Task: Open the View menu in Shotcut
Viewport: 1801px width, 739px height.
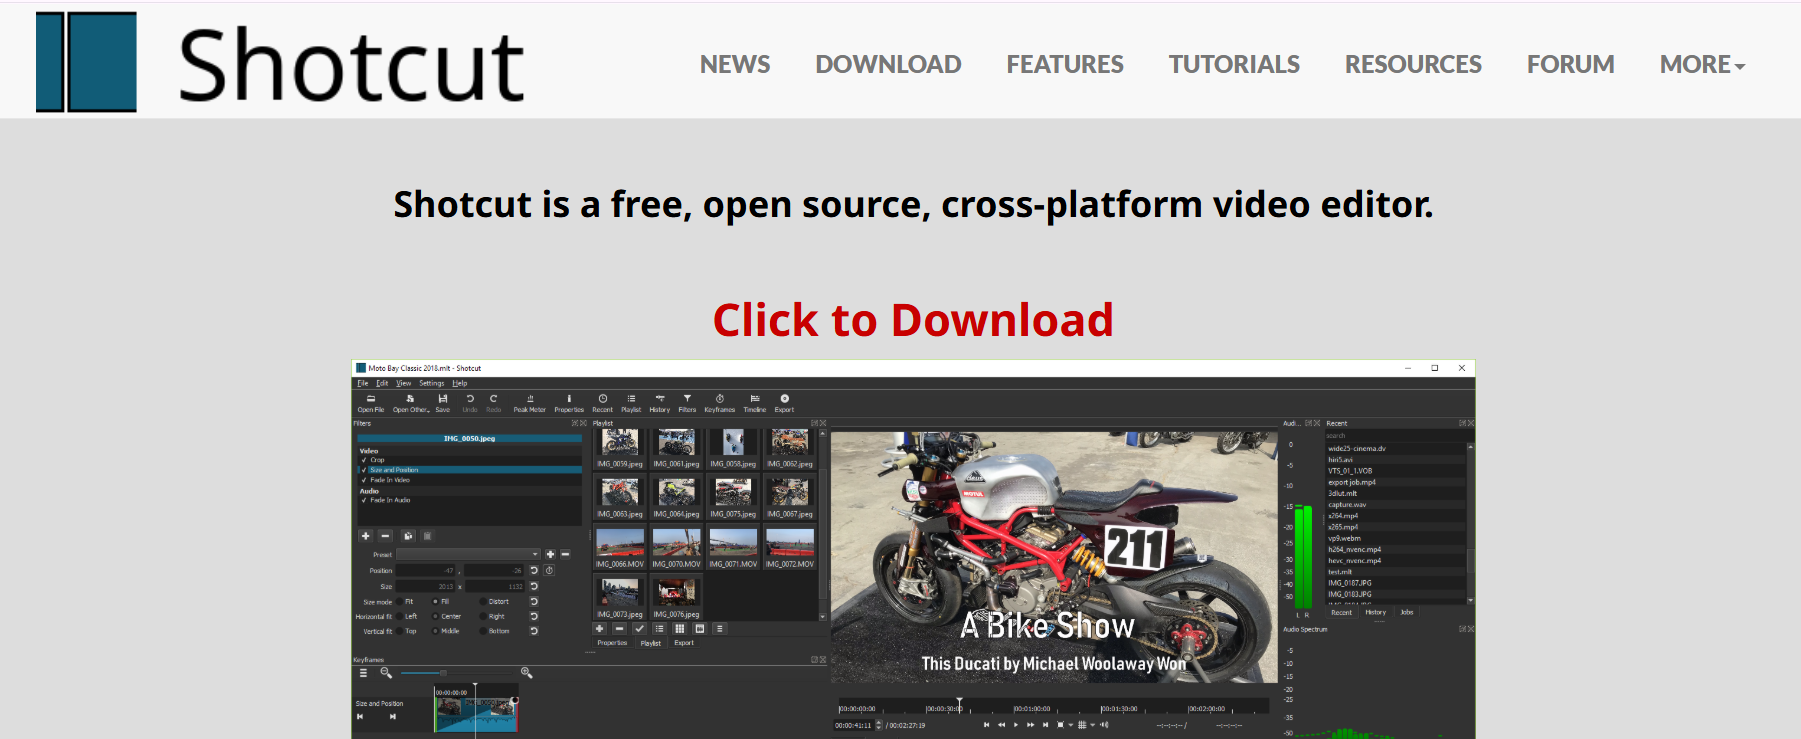Action: coord(403,383)
